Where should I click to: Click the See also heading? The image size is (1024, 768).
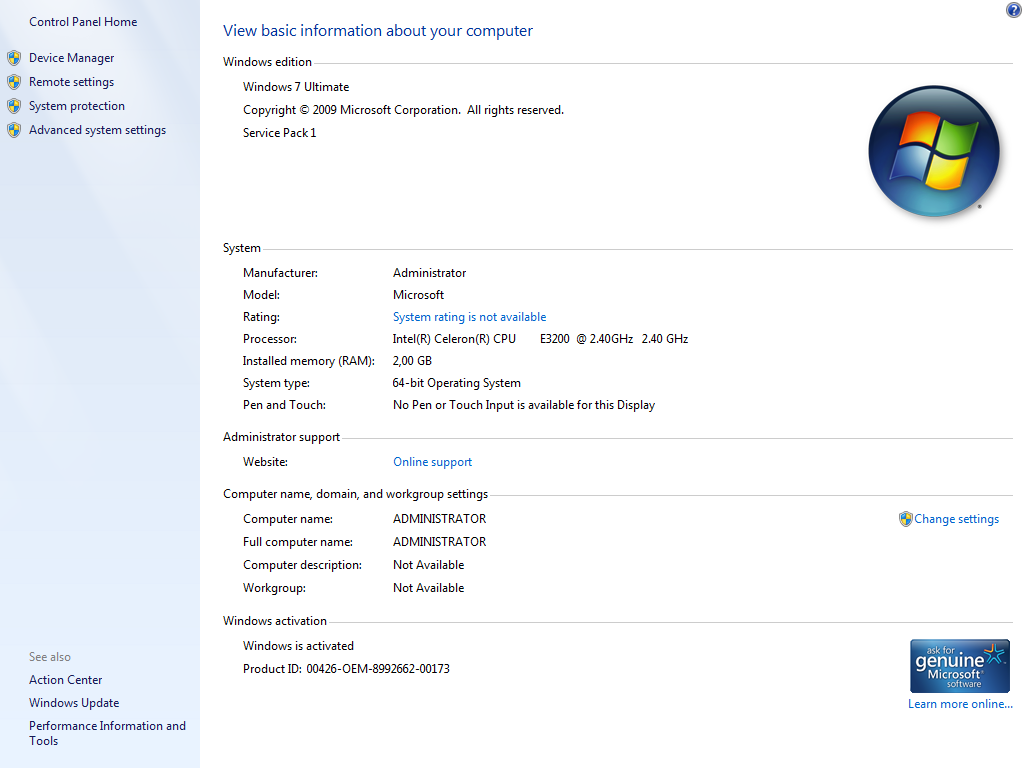(x=50, y=657)
